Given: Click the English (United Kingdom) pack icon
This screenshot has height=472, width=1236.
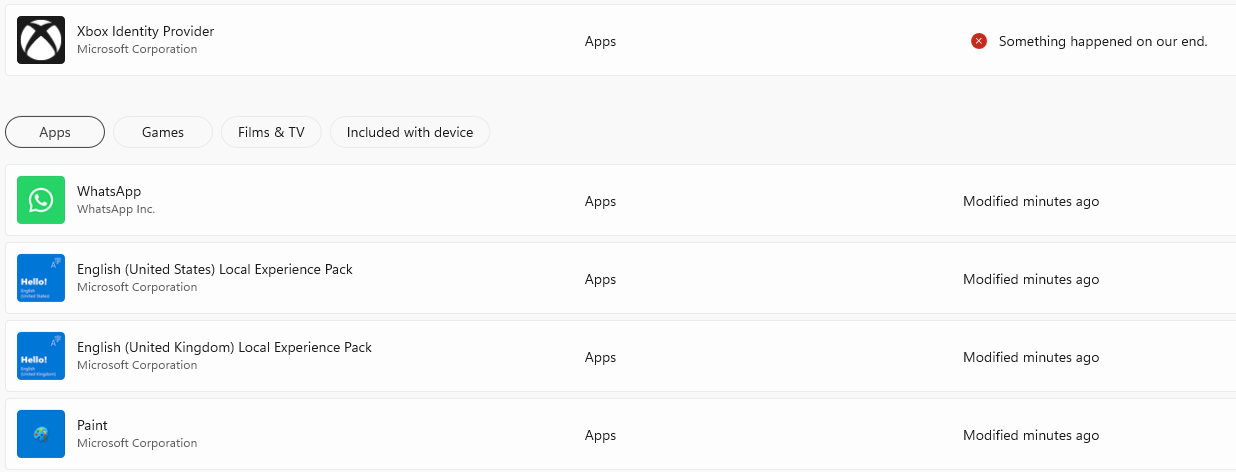Looking at the screenshot, I should pyautogui.click(x=41, y=356).
